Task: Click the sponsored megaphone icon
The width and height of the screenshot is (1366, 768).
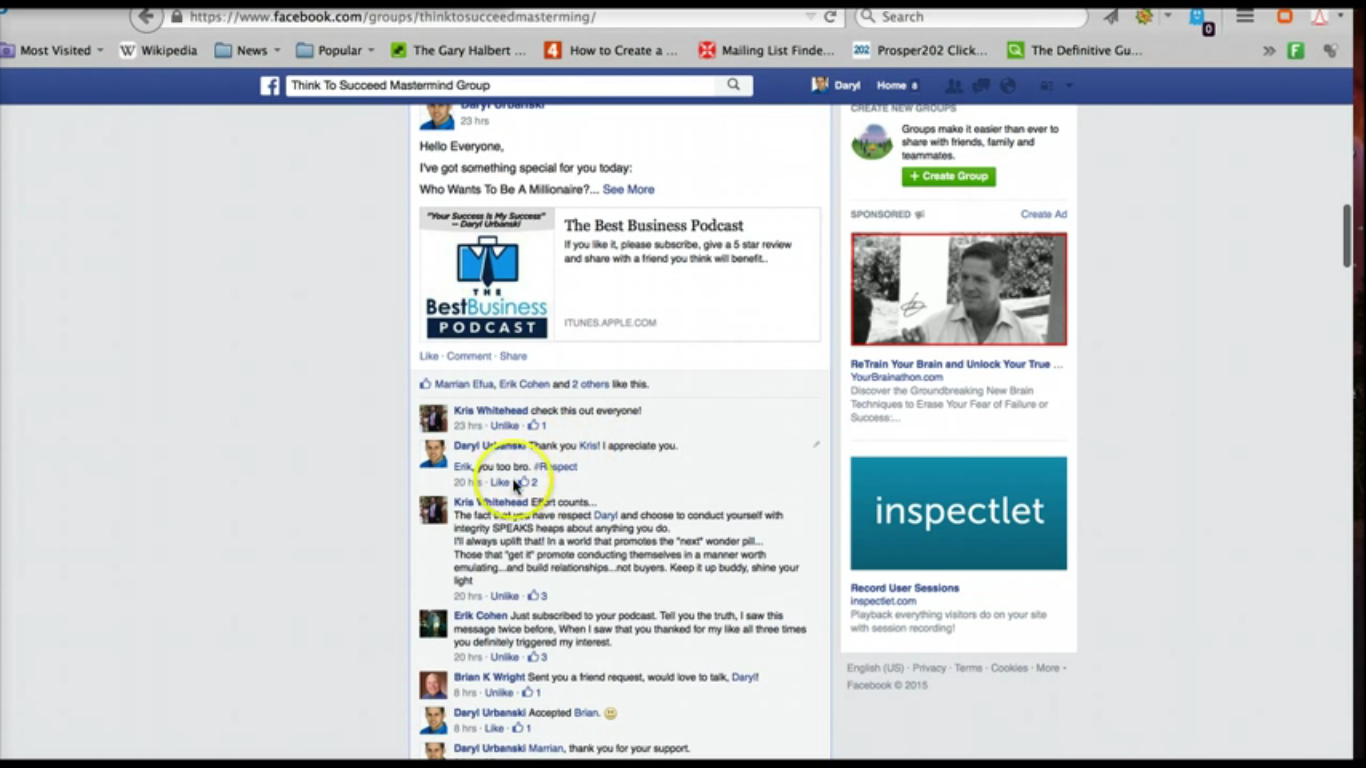Action: (x=920, y=214)
